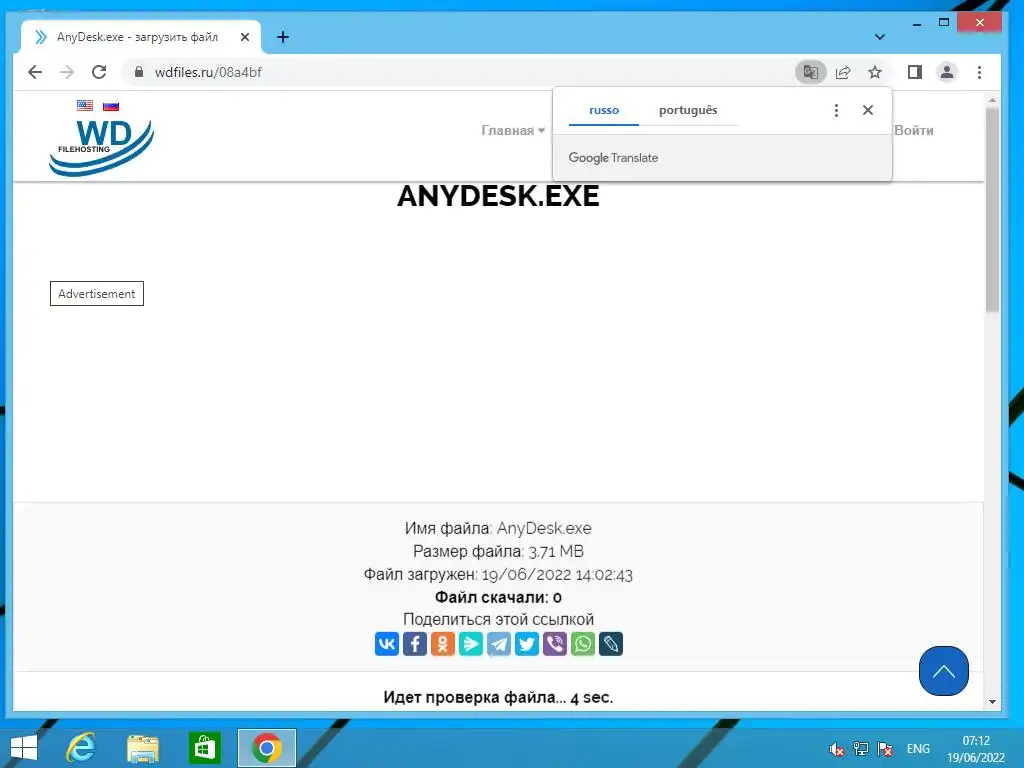Click the Google Translate label in popup
1024x768 pixels.
(613, 157)
